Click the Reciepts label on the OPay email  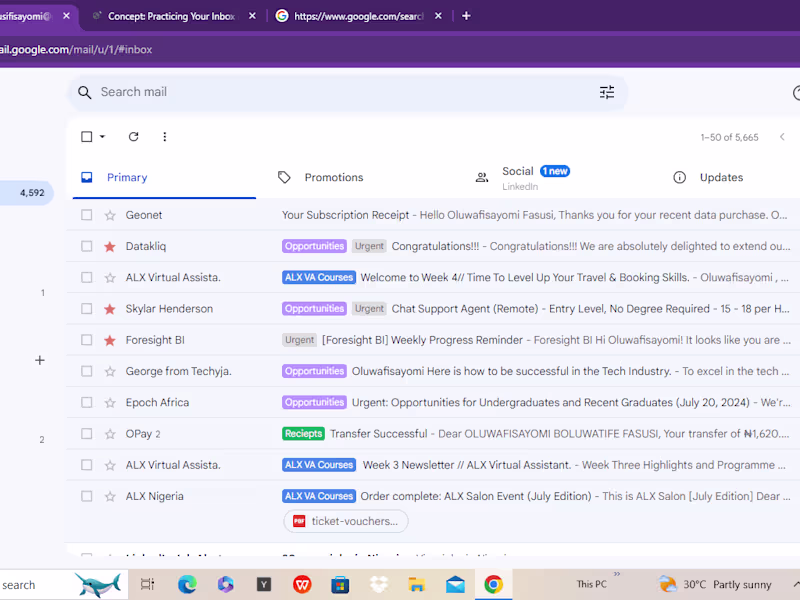coord(304,434)
